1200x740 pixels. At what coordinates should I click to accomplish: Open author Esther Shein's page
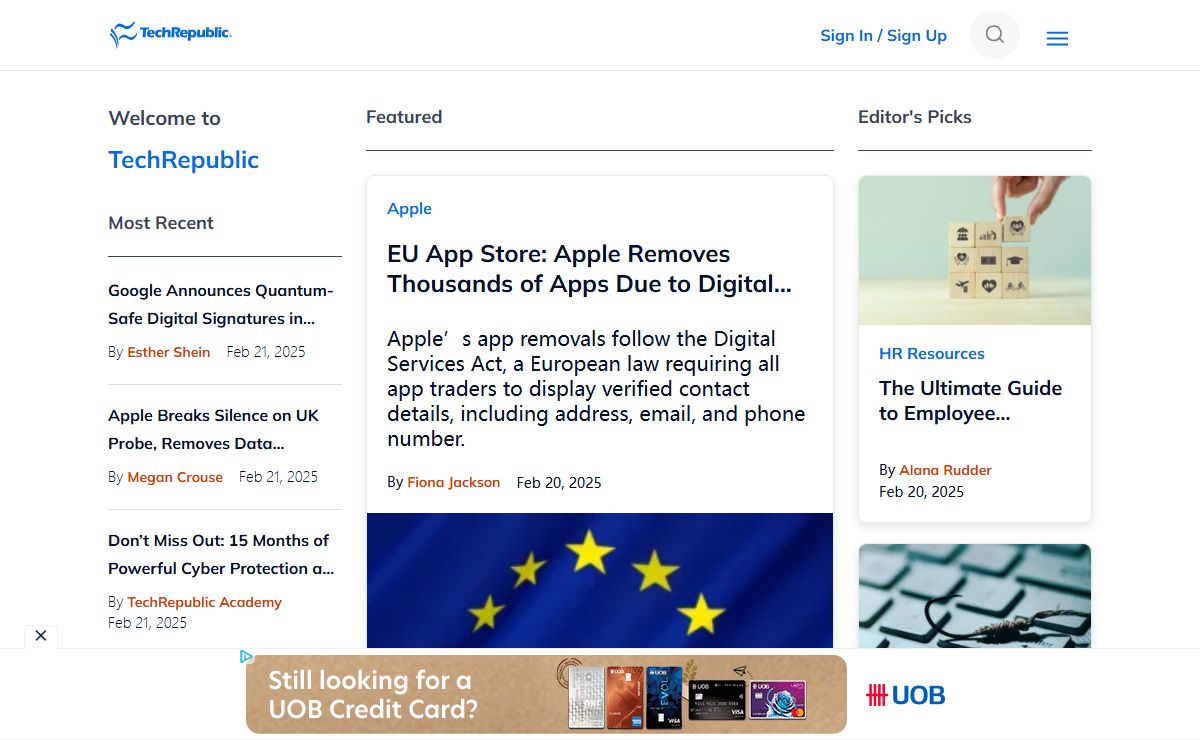click(169, 352)
